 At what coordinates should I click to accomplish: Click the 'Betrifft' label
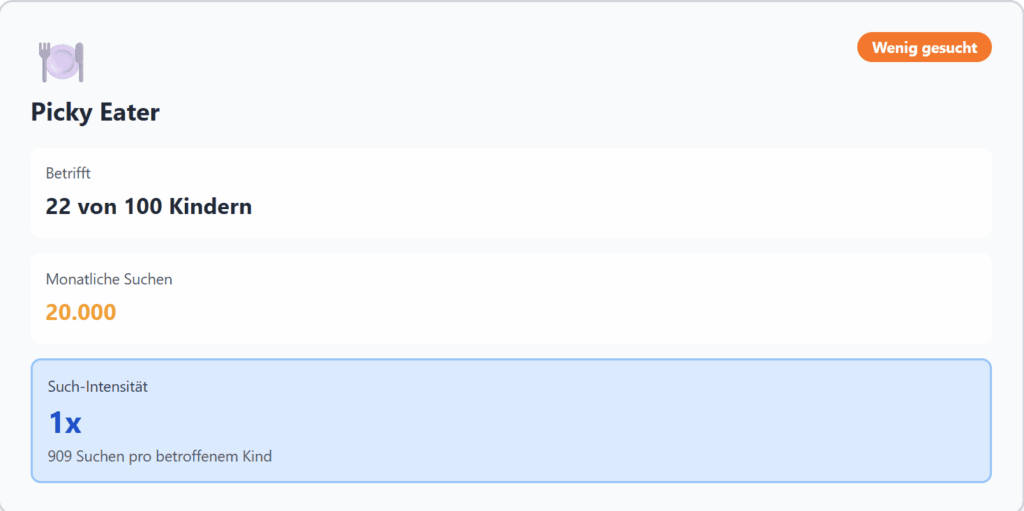coord(69,173)
